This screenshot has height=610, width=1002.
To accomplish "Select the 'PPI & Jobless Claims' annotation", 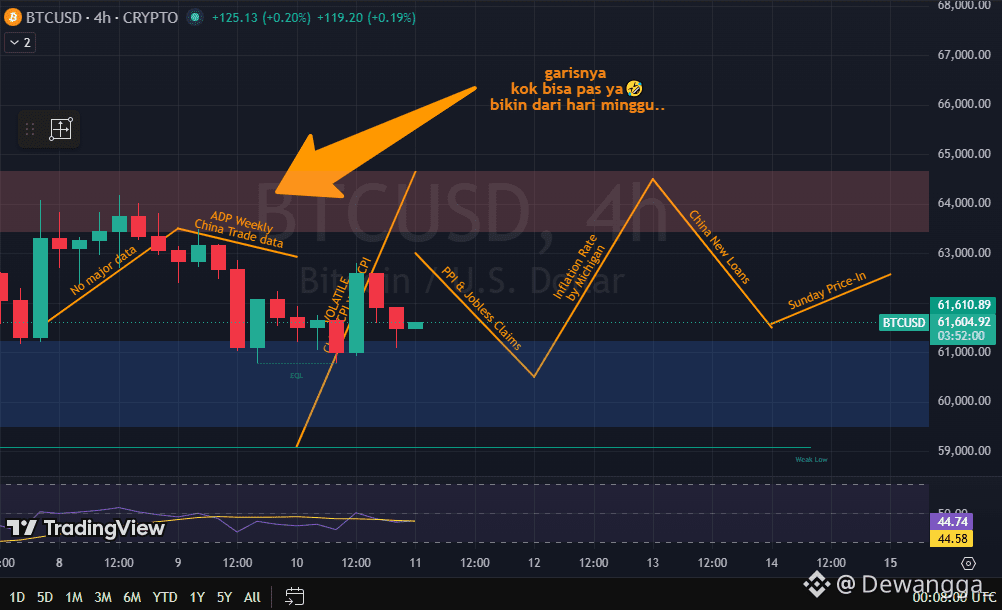I will pos(481,308).
